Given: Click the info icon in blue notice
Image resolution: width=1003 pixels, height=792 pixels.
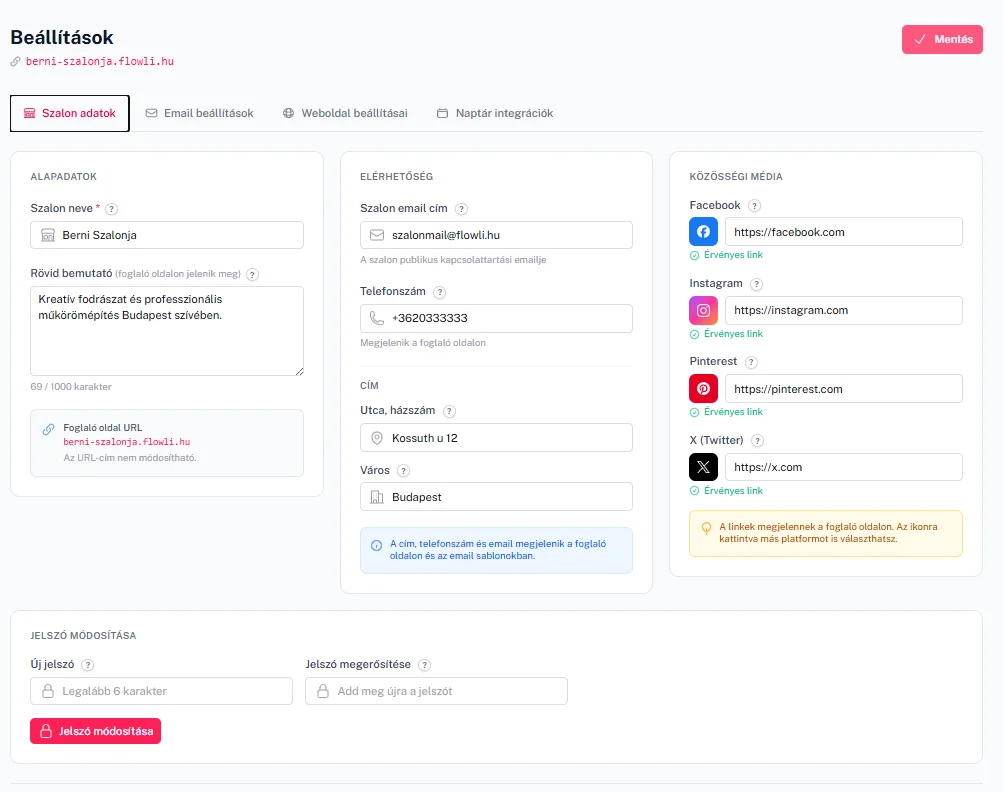Looking at the screenshot, I should tap(377, 546).
